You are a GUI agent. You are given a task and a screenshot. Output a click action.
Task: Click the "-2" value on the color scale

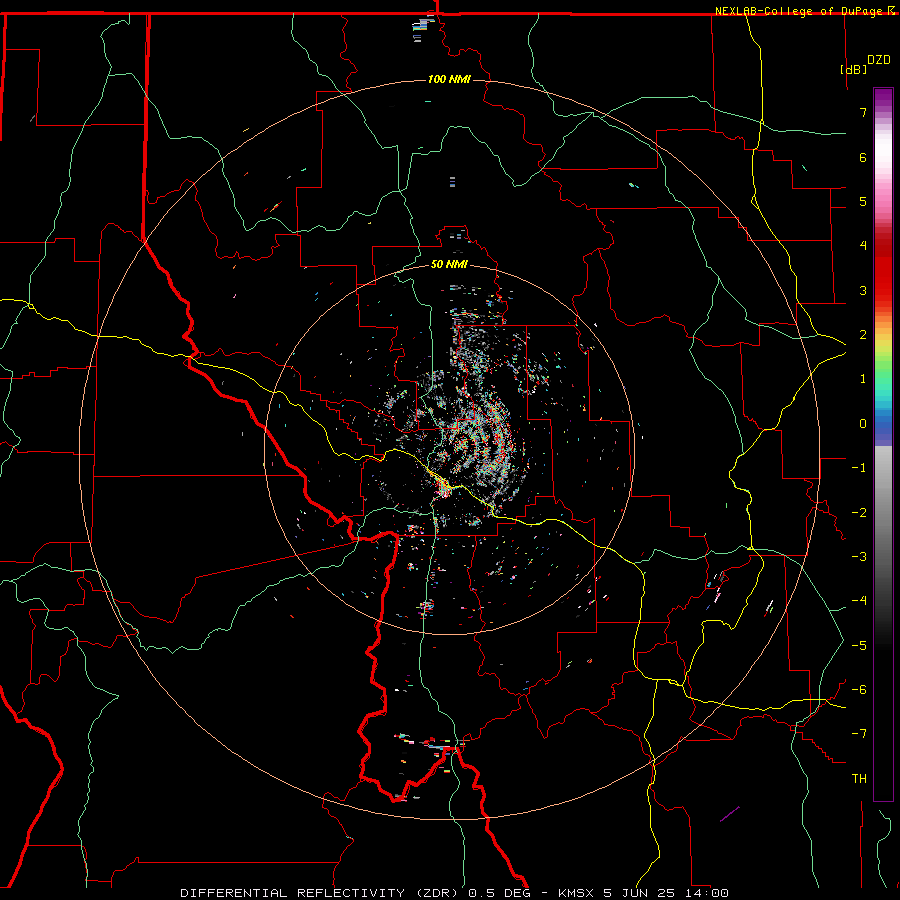point(859,513)
